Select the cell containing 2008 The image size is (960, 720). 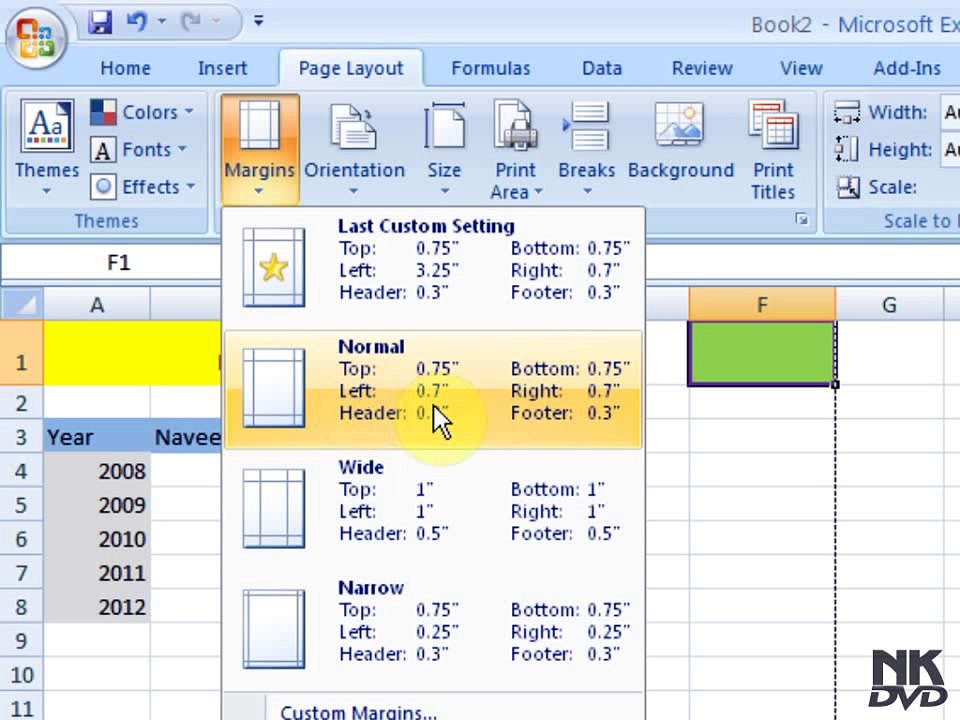click(97, 471)
